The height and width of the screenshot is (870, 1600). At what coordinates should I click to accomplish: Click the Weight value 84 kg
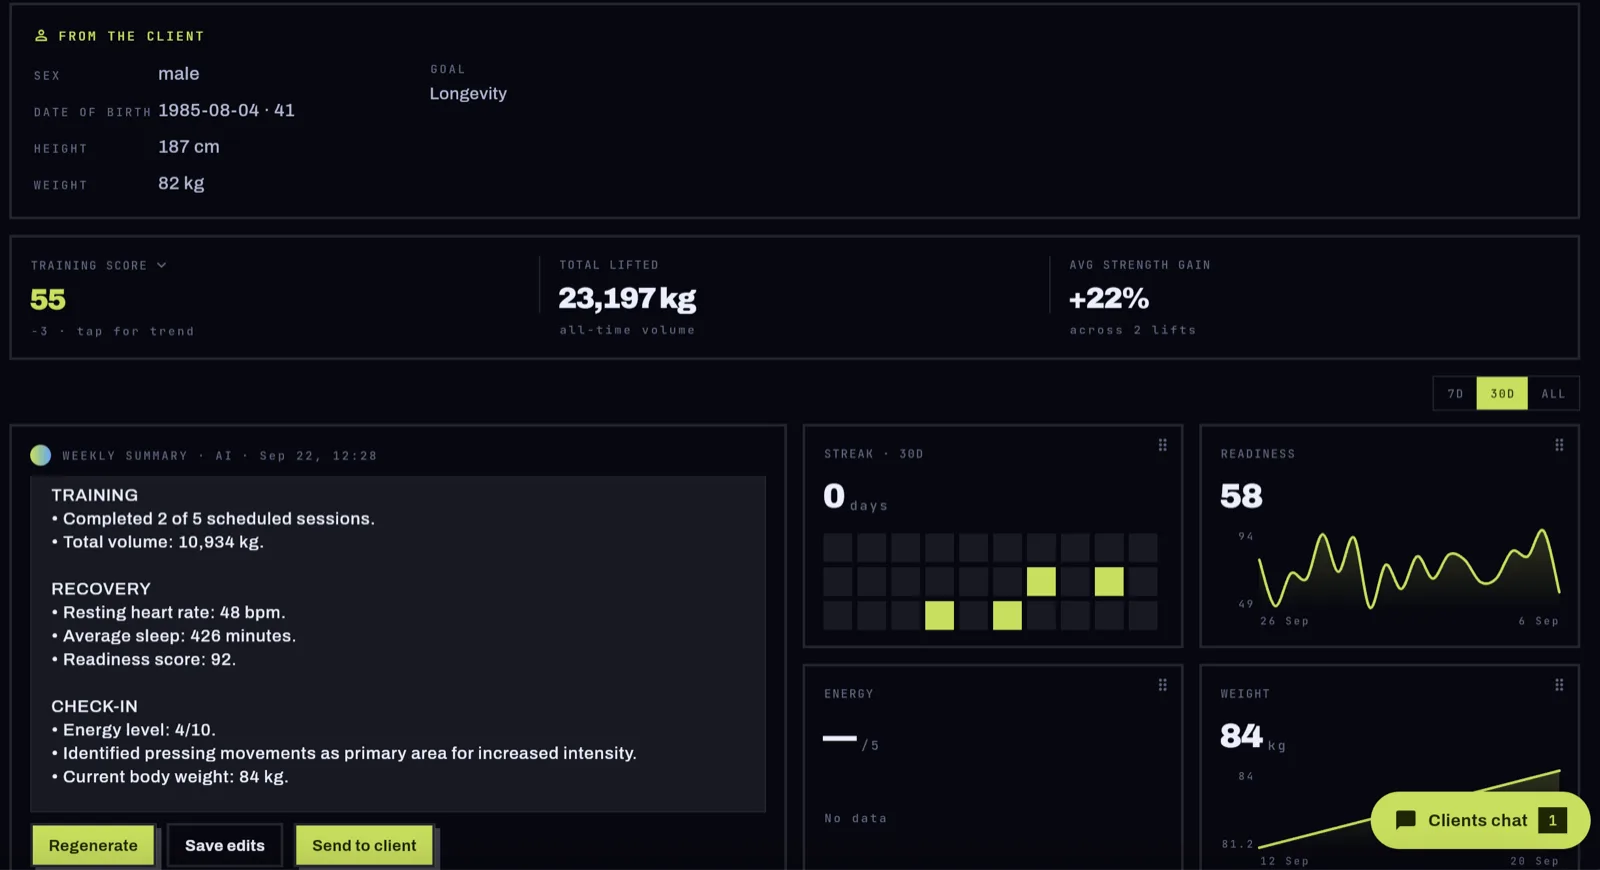(x=1252, y=737)
